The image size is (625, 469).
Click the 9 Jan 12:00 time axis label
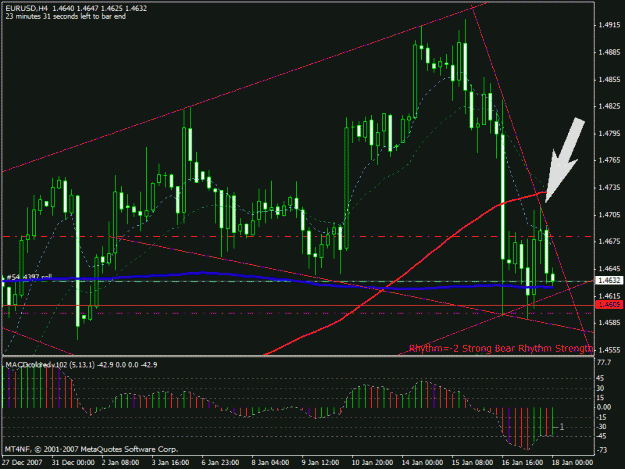tap(320, 463)
